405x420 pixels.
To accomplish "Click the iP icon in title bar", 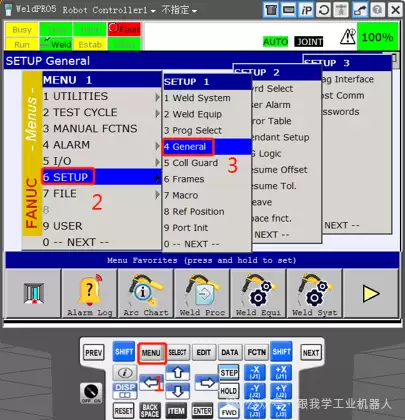I will point(306,10).
